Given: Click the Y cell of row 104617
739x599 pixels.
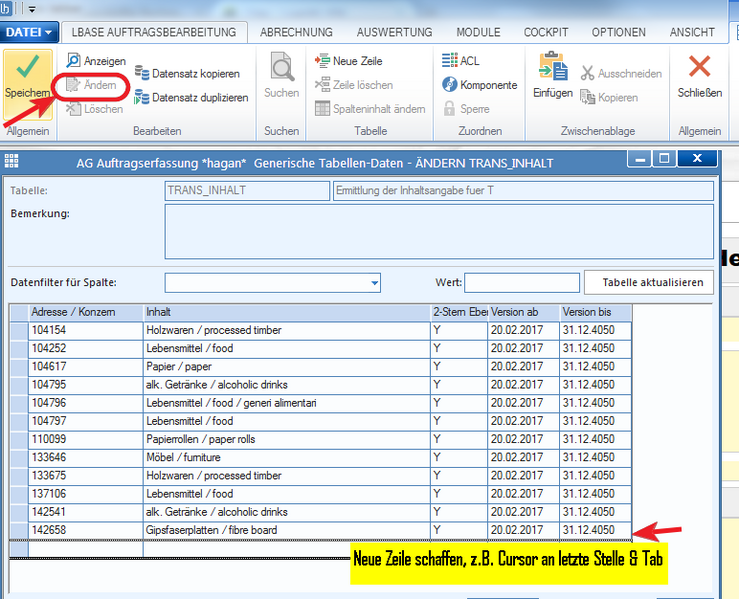Looking at the screenshot, I should pyautogui.click(x=460, y=367).
